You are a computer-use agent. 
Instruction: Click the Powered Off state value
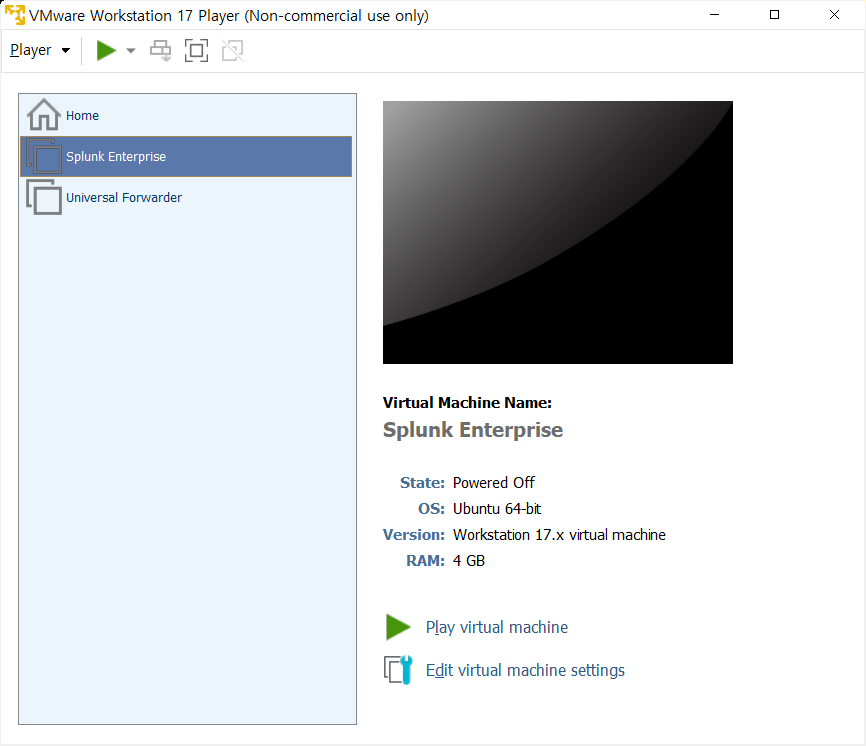[494, 483]
